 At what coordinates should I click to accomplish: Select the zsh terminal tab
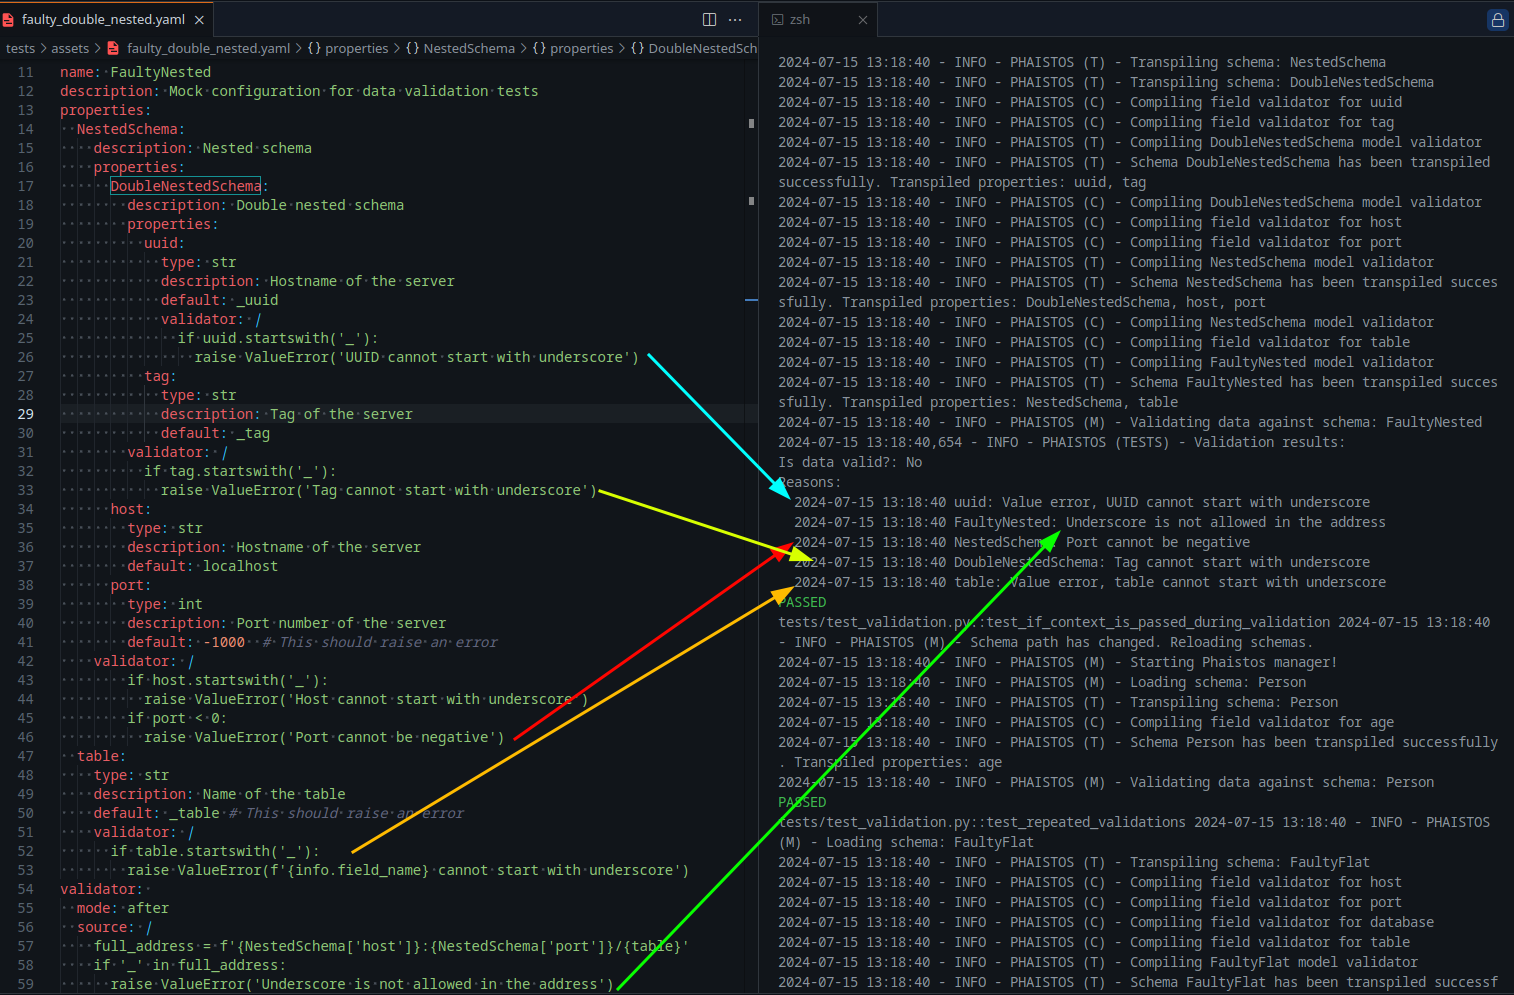[799, 19]
